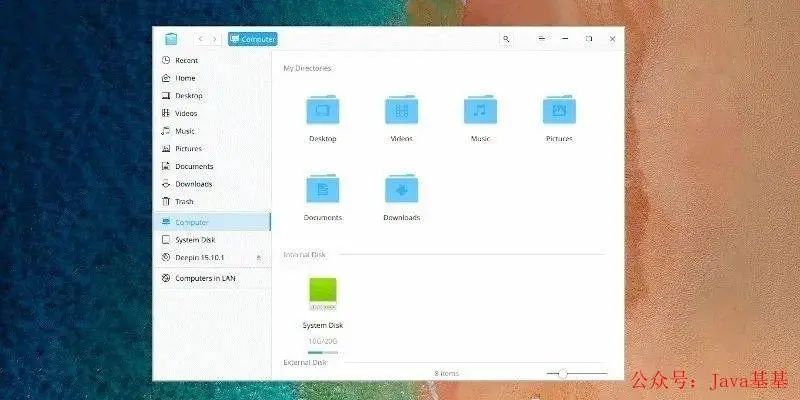Open Trash in the sidebar

point(212,202)
